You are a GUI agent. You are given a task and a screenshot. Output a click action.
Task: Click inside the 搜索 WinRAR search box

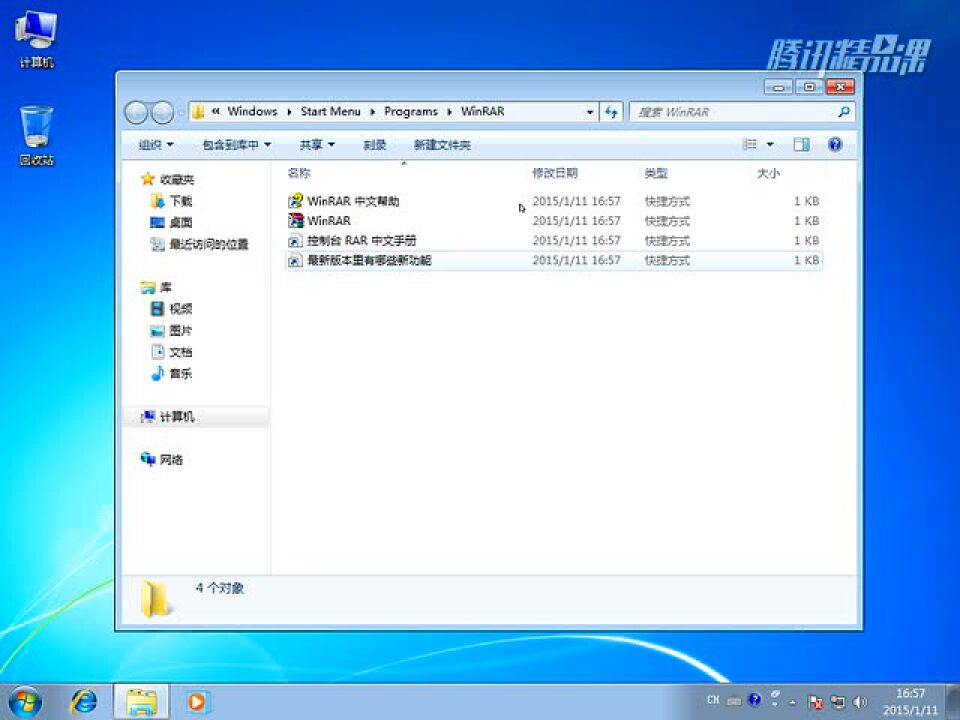click(740, 111)
